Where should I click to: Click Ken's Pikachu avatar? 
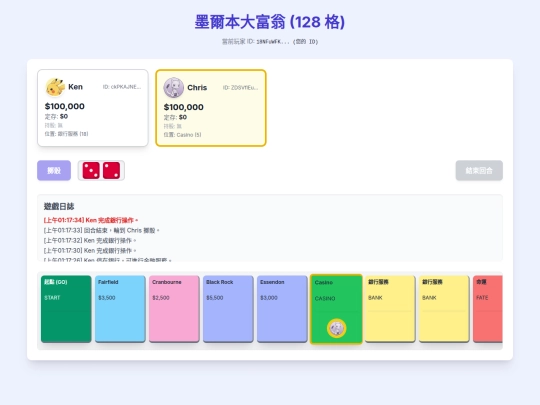coord(55,87)
